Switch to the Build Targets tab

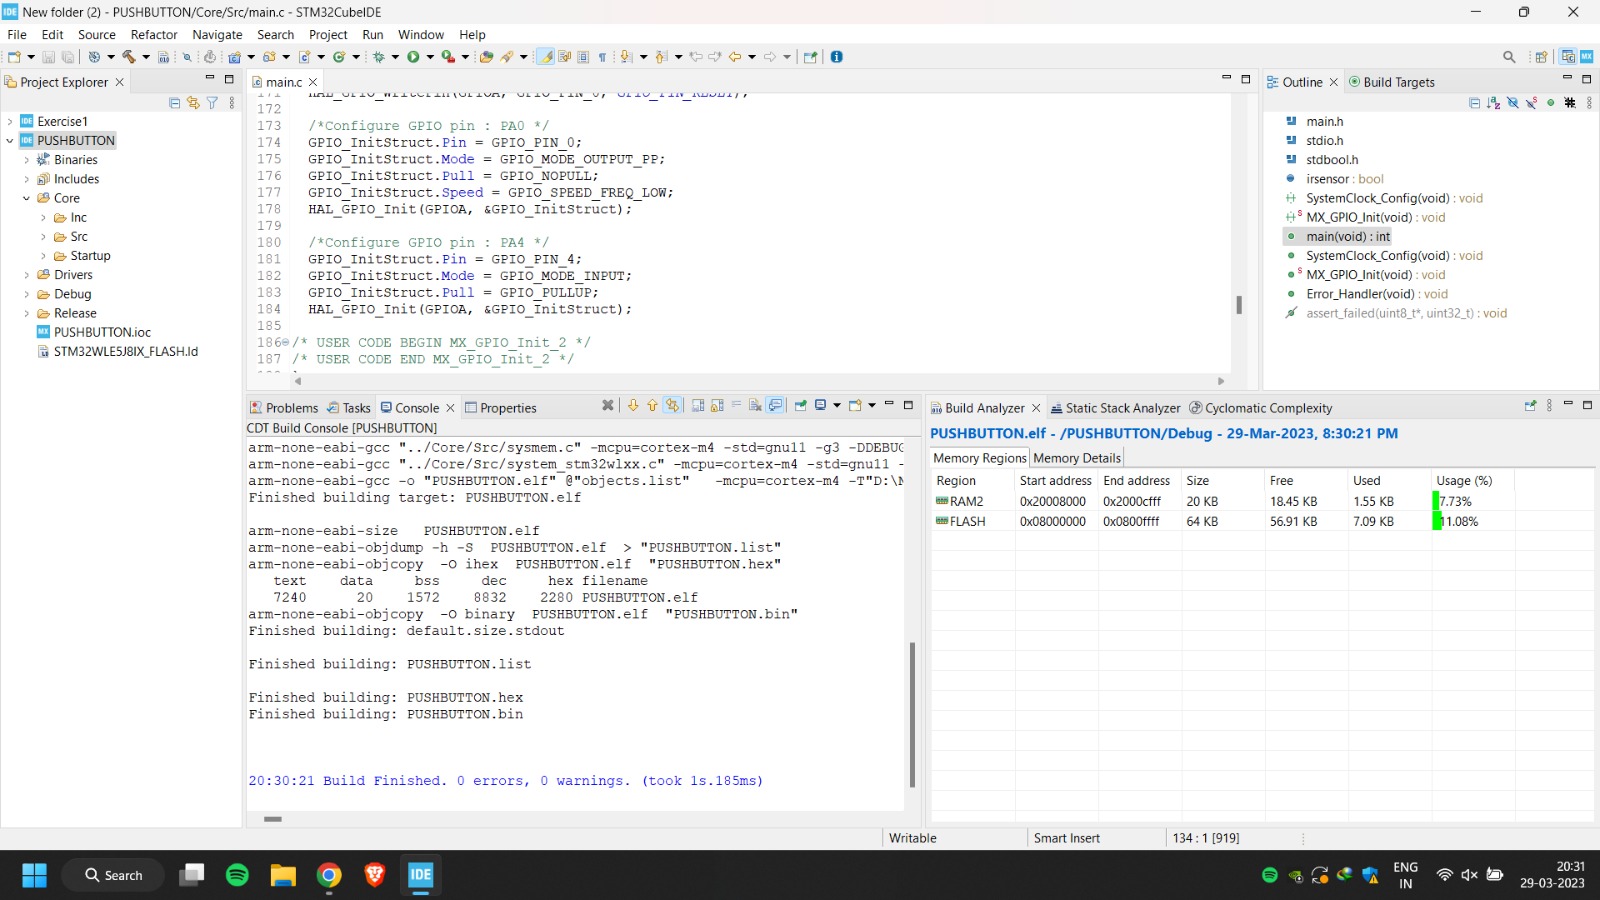point(1391,82)
